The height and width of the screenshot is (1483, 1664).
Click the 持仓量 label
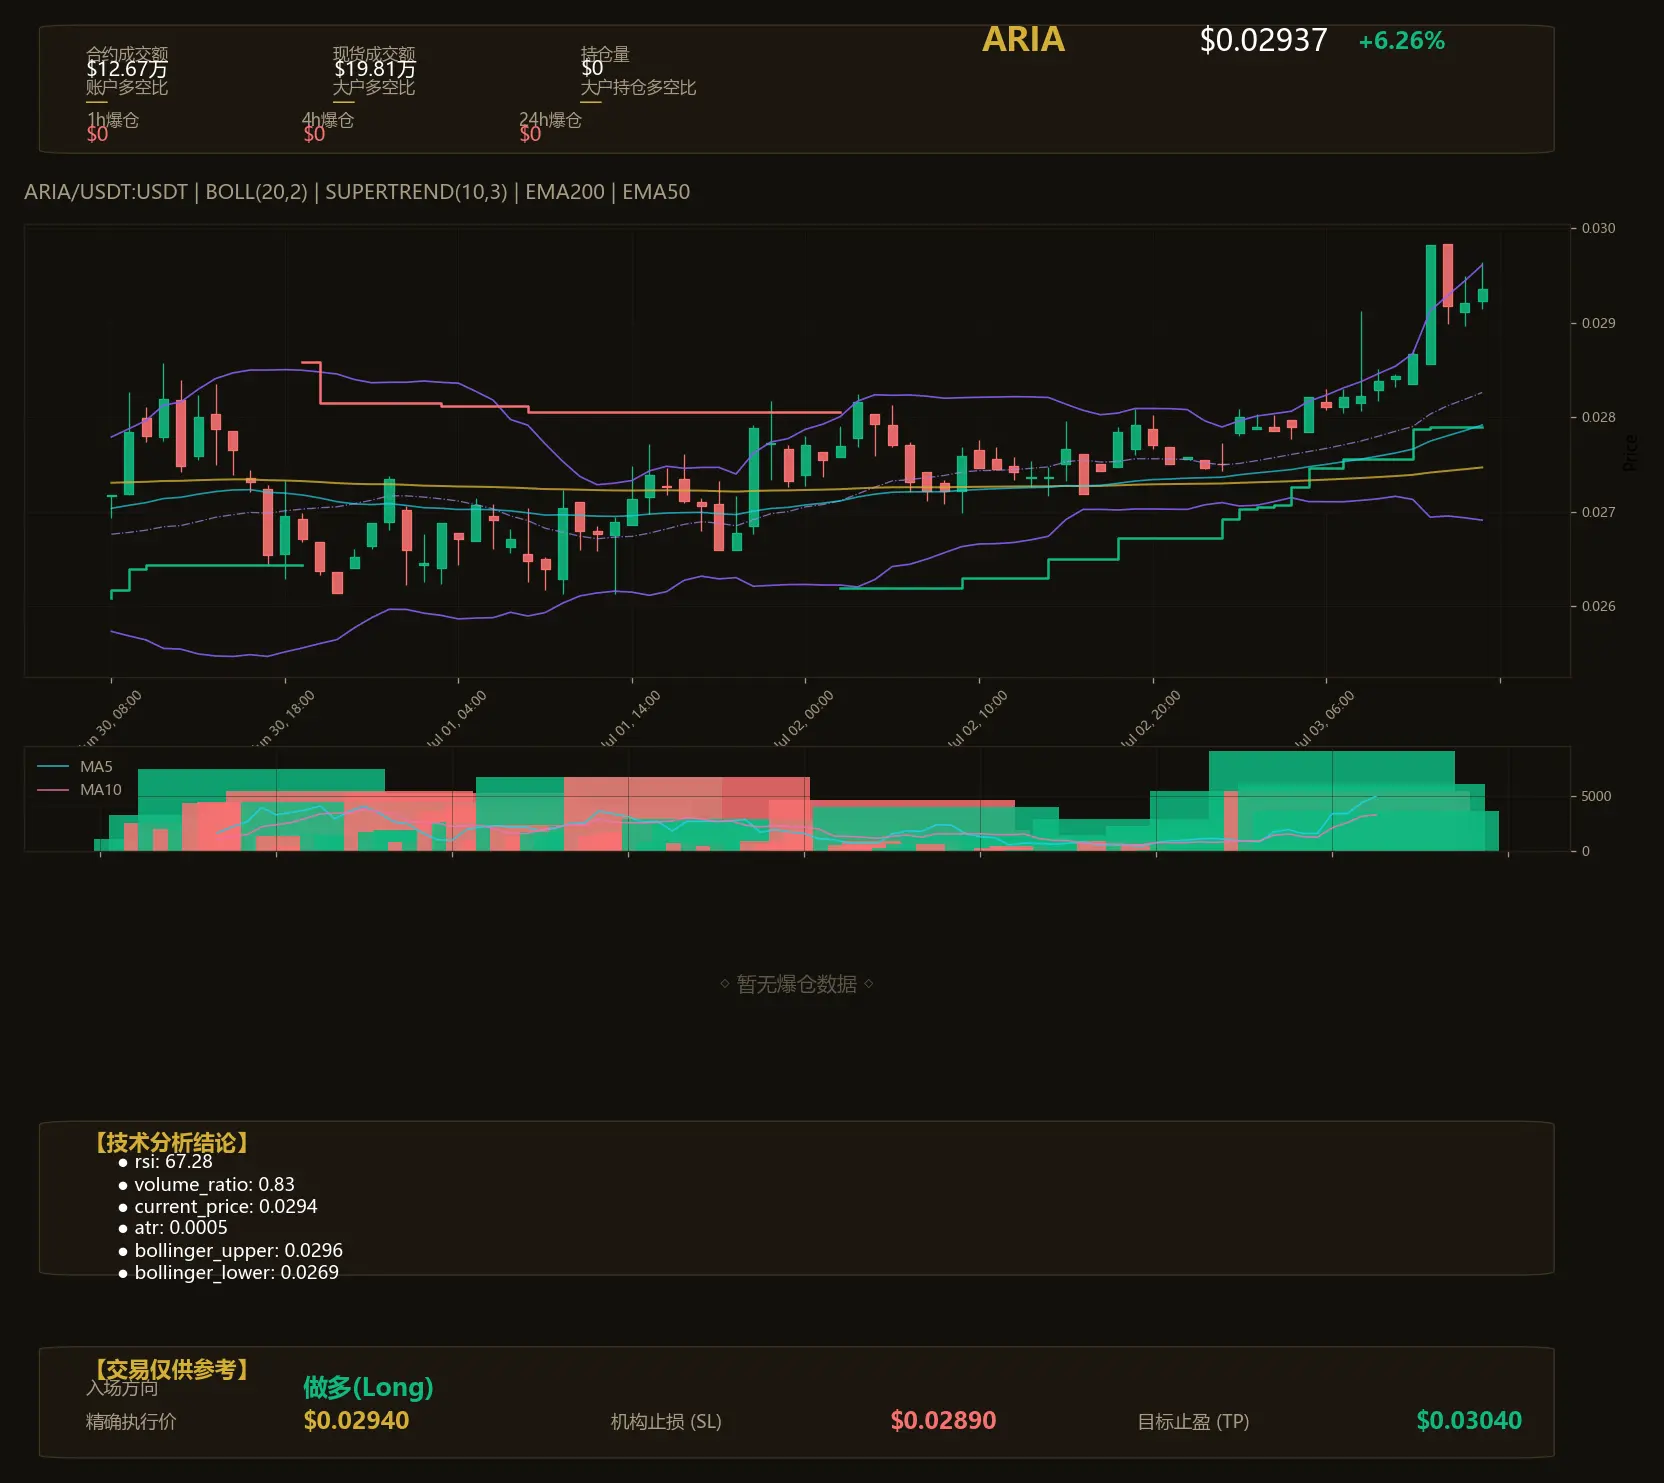(x=605, y=54)
